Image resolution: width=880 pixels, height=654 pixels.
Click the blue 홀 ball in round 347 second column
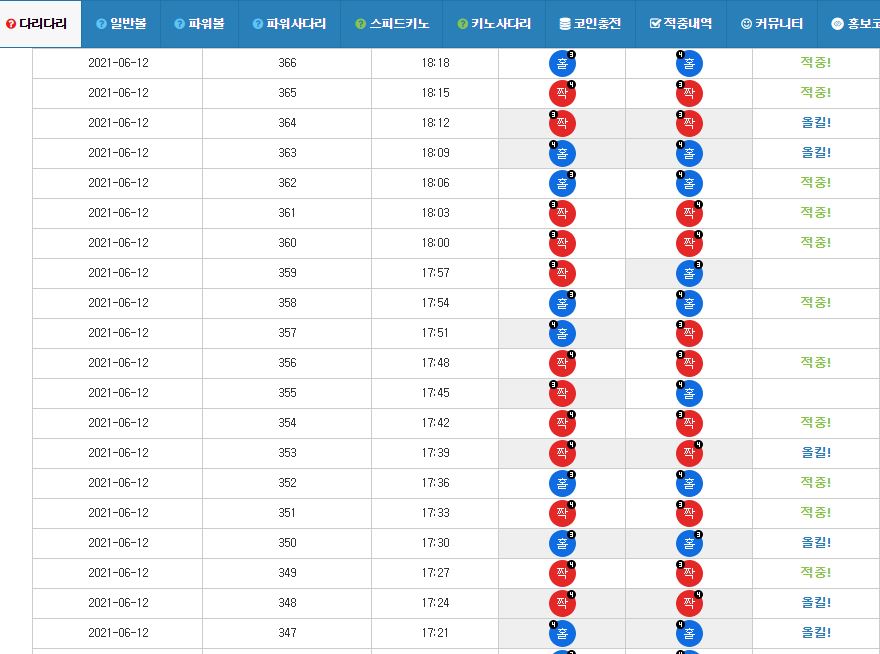point(689,633)
